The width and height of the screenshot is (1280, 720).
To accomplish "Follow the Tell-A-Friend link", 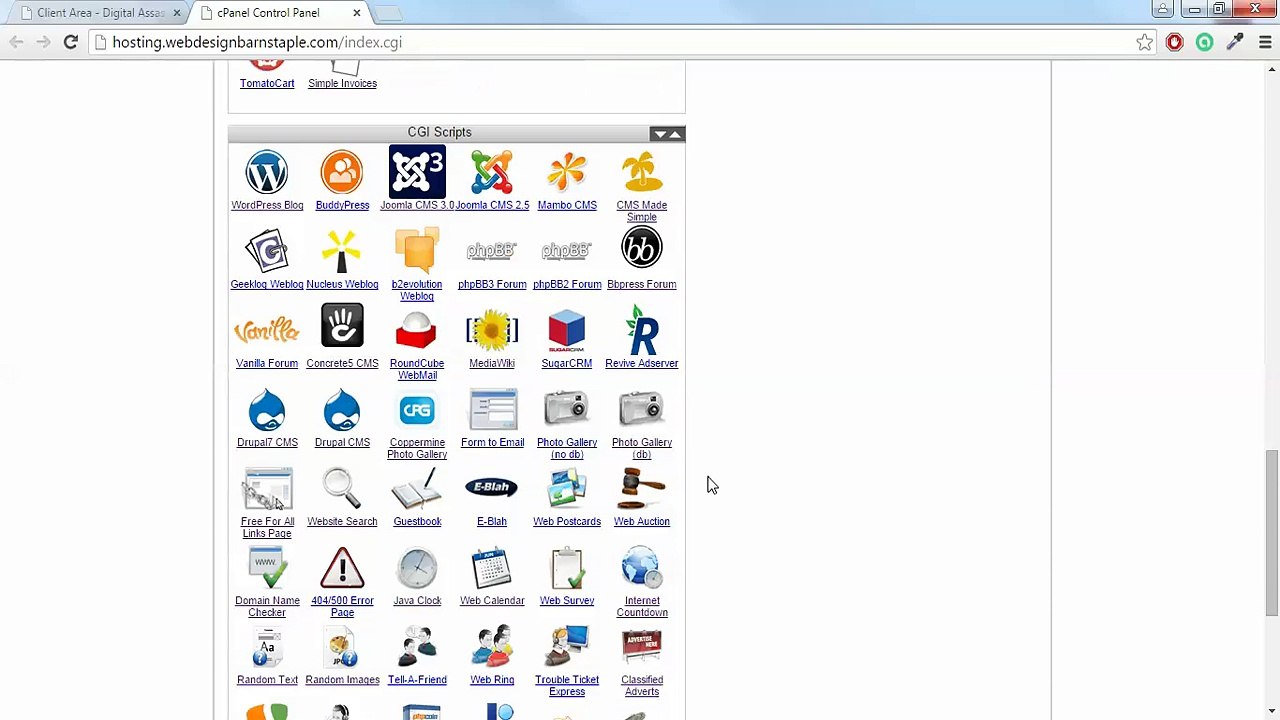I will 417,680.
